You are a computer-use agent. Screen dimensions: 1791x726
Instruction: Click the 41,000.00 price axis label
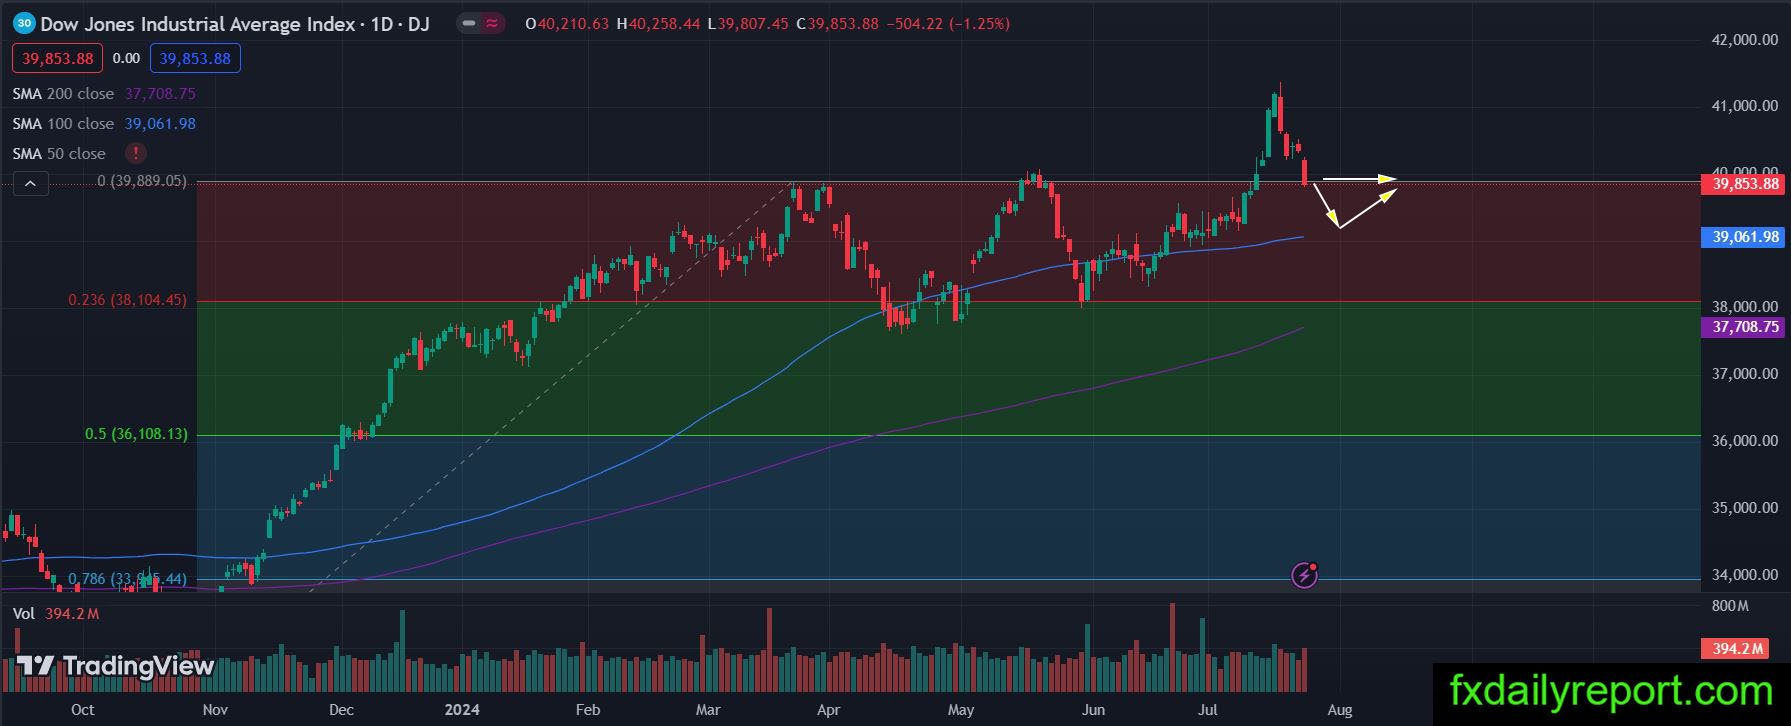click(1745, 106)
